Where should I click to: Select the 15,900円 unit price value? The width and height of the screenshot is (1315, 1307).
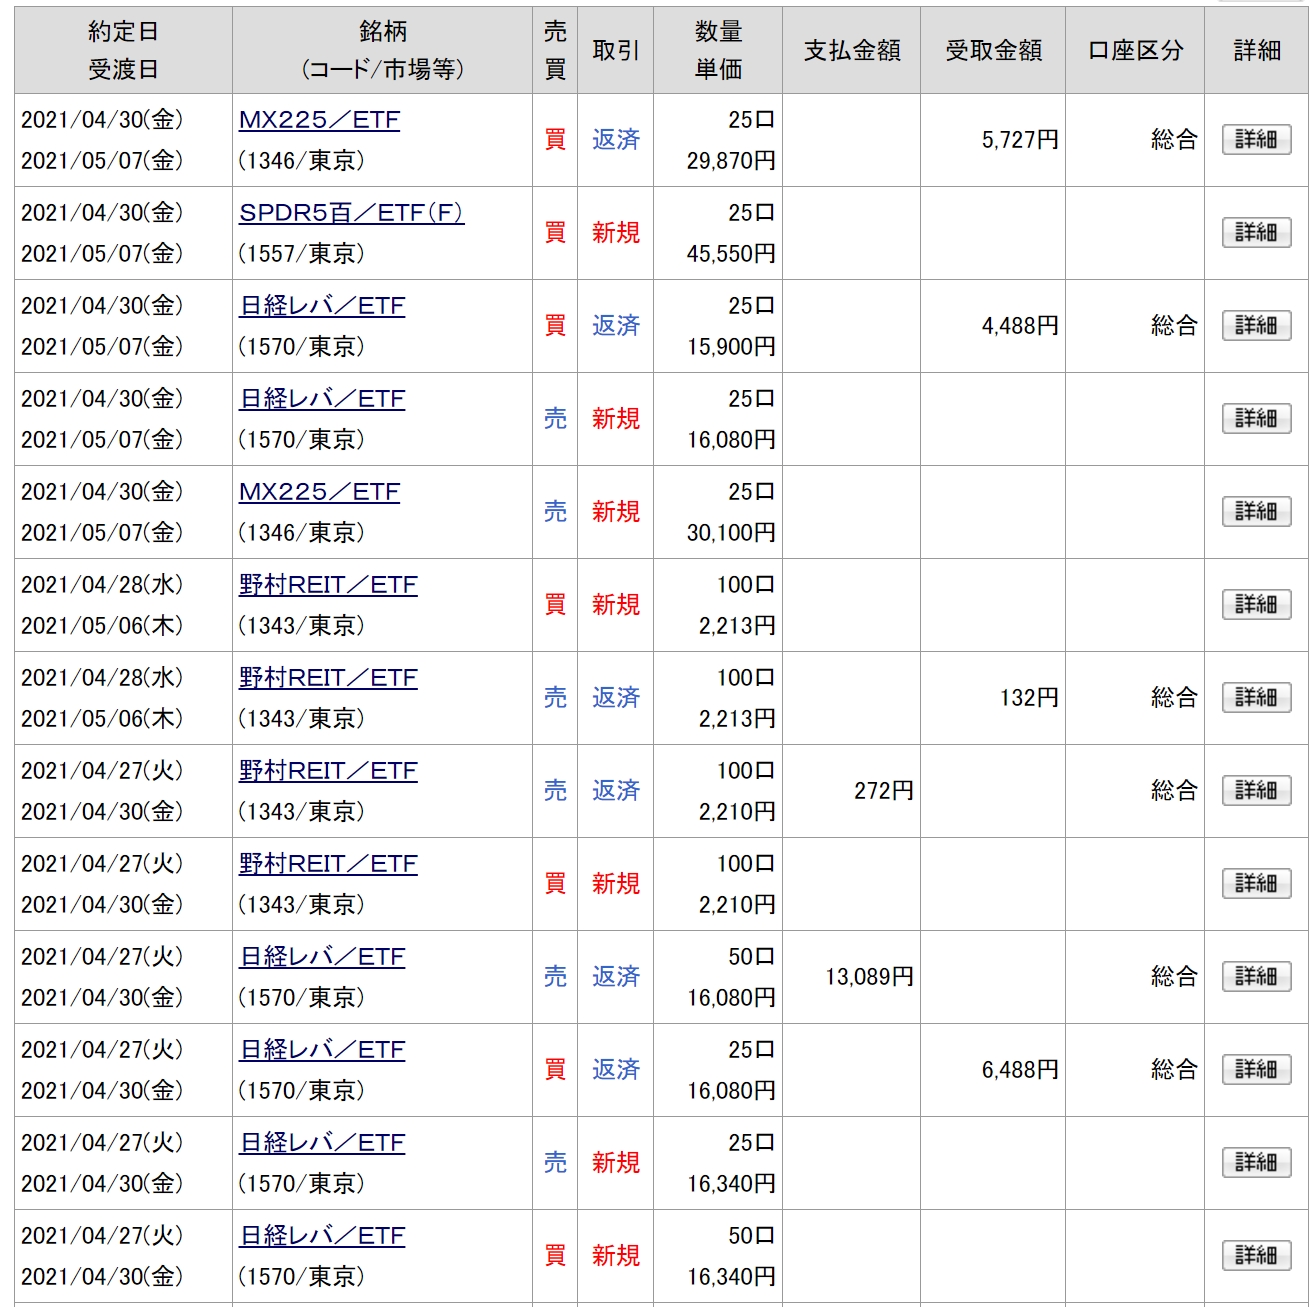[731, 347]
